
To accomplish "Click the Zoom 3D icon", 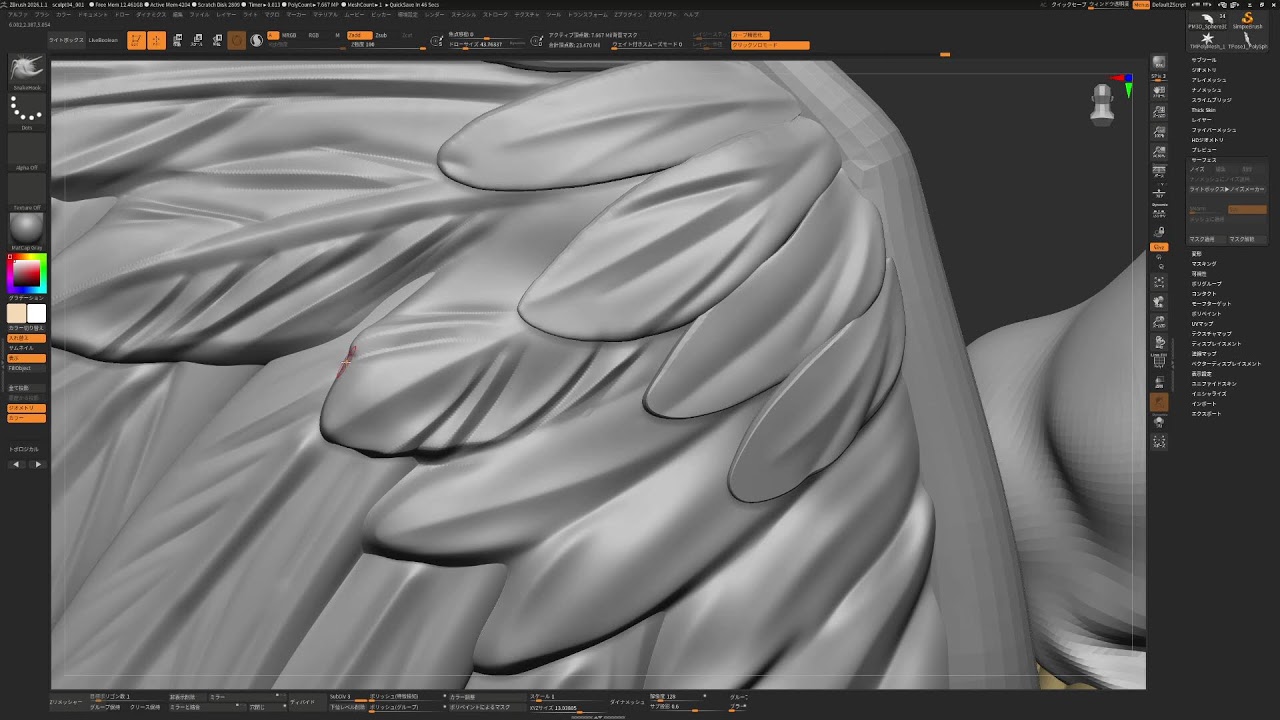I will (x=1159, y=322).
